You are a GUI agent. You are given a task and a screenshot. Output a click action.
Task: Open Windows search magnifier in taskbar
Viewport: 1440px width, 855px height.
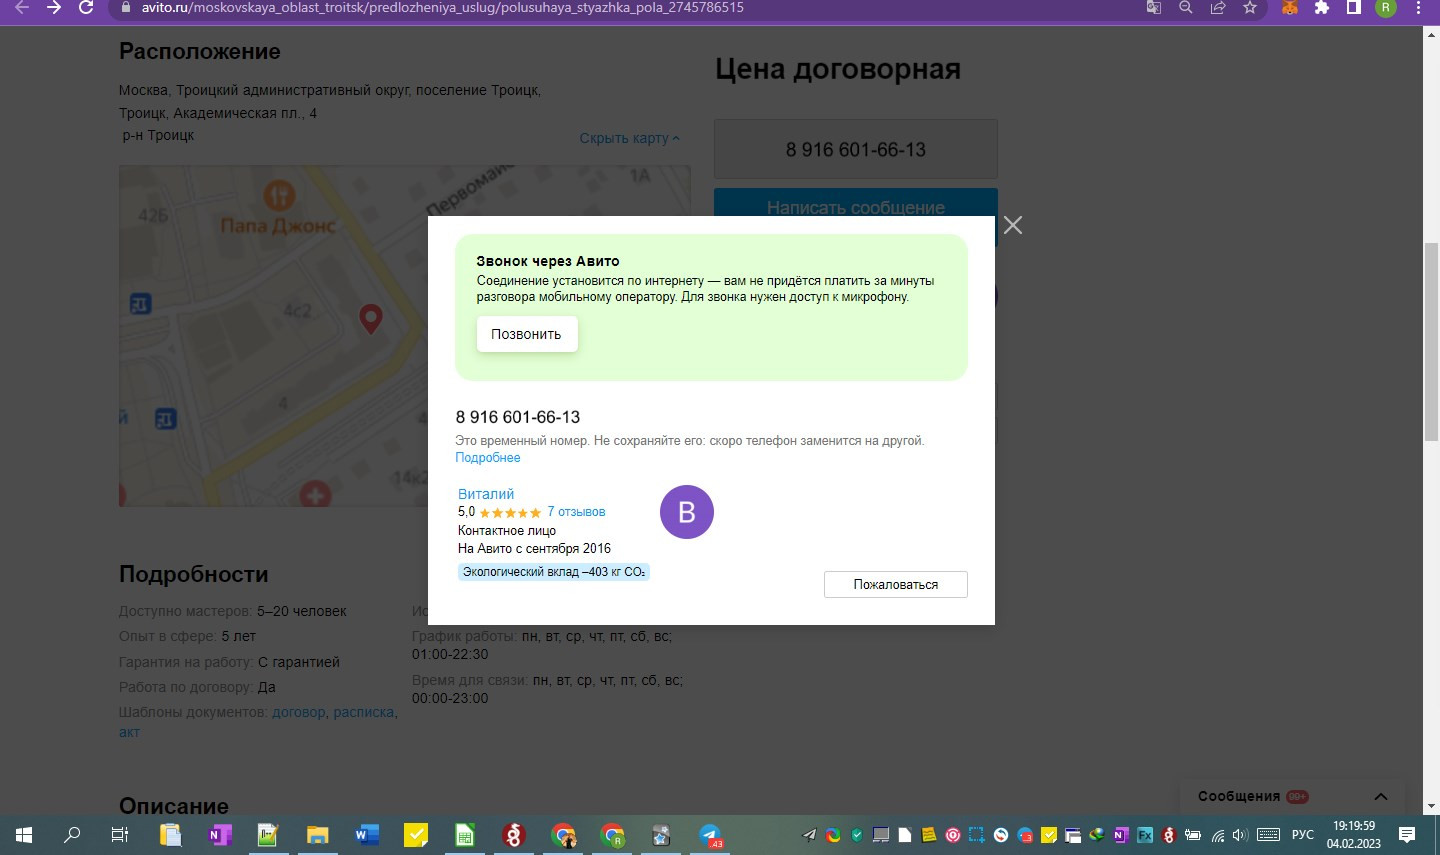click(72, 835)
